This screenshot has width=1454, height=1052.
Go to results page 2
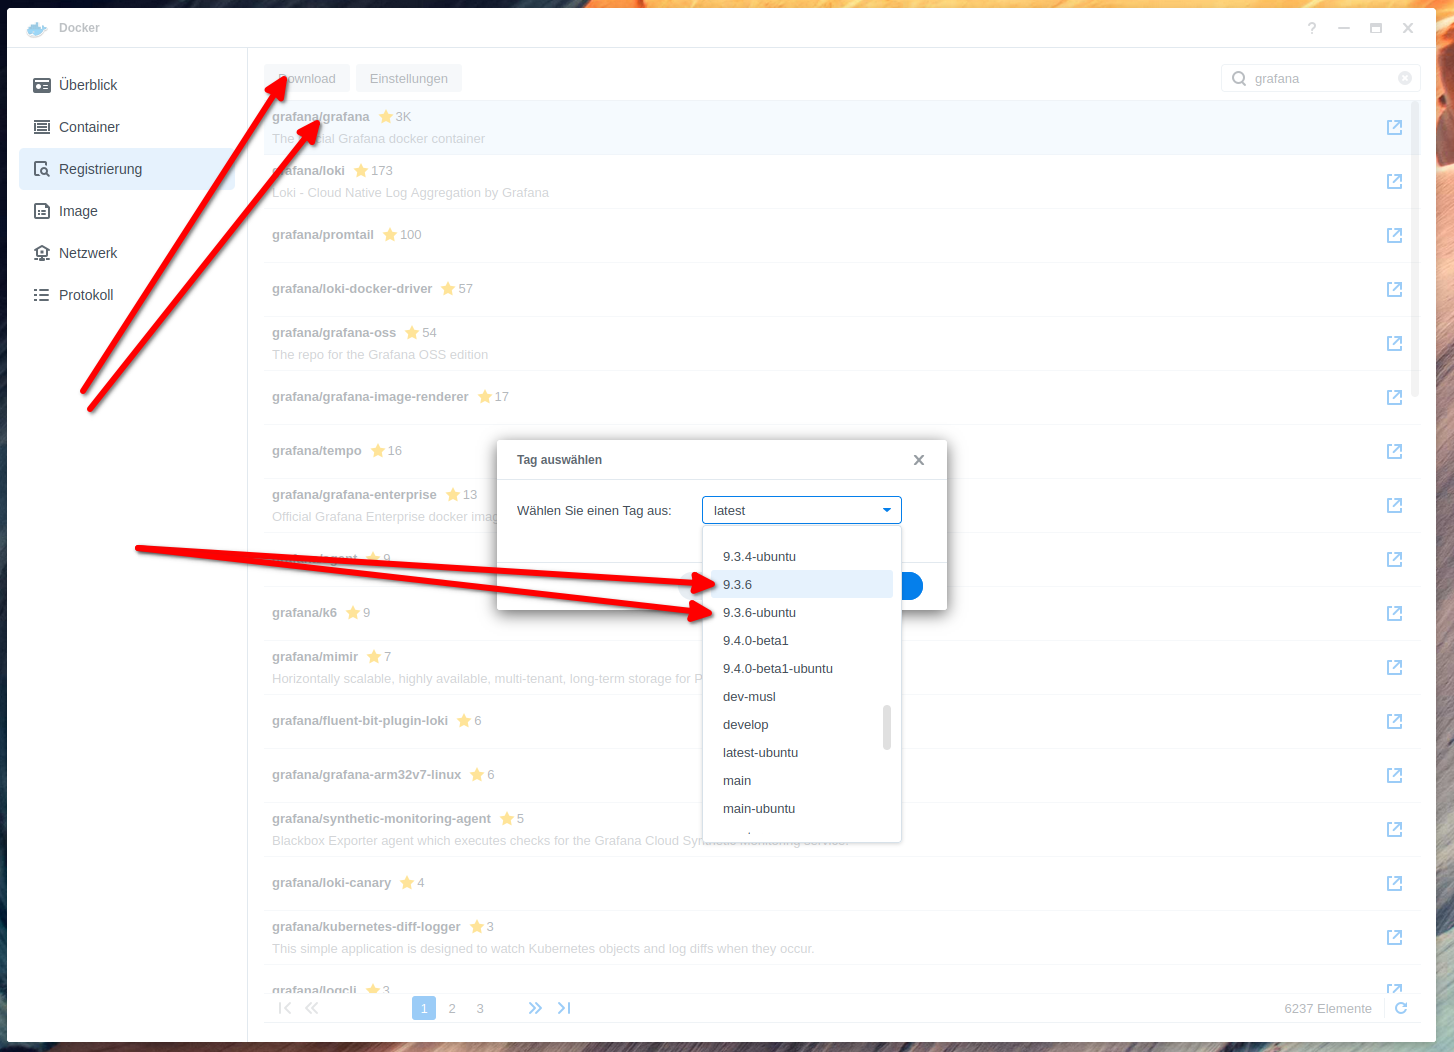coord(452,1008)
